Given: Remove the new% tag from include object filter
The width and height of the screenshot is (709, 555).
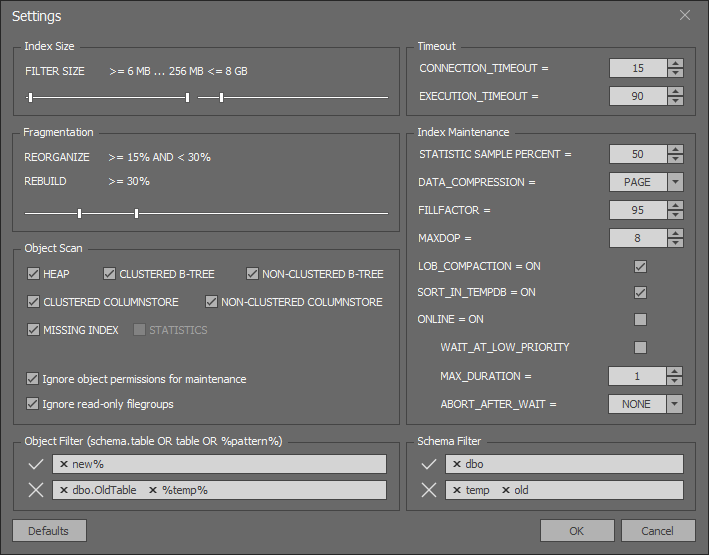Looking at the screenshot, I should coord(64,464).
